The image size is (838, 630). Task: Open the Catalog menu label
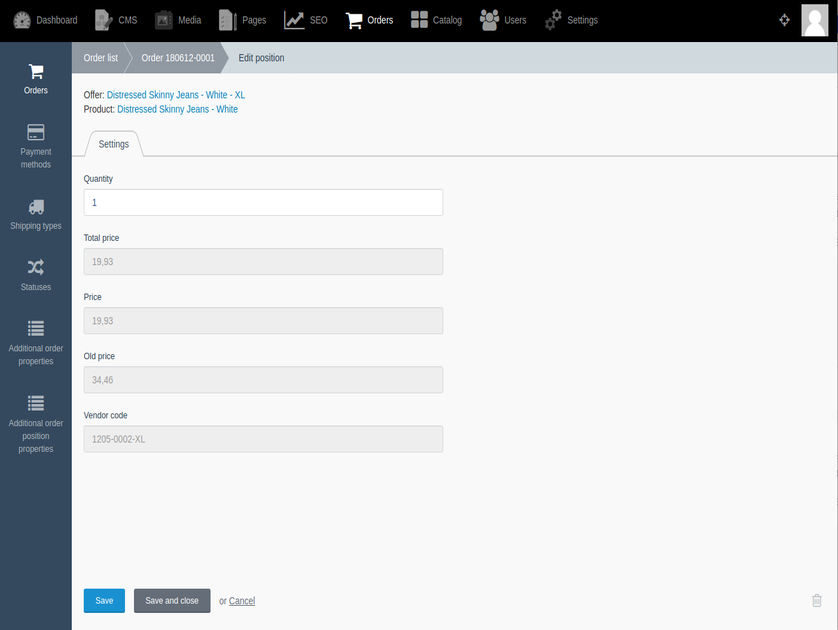pyautogui.click(x=447, y=20)
